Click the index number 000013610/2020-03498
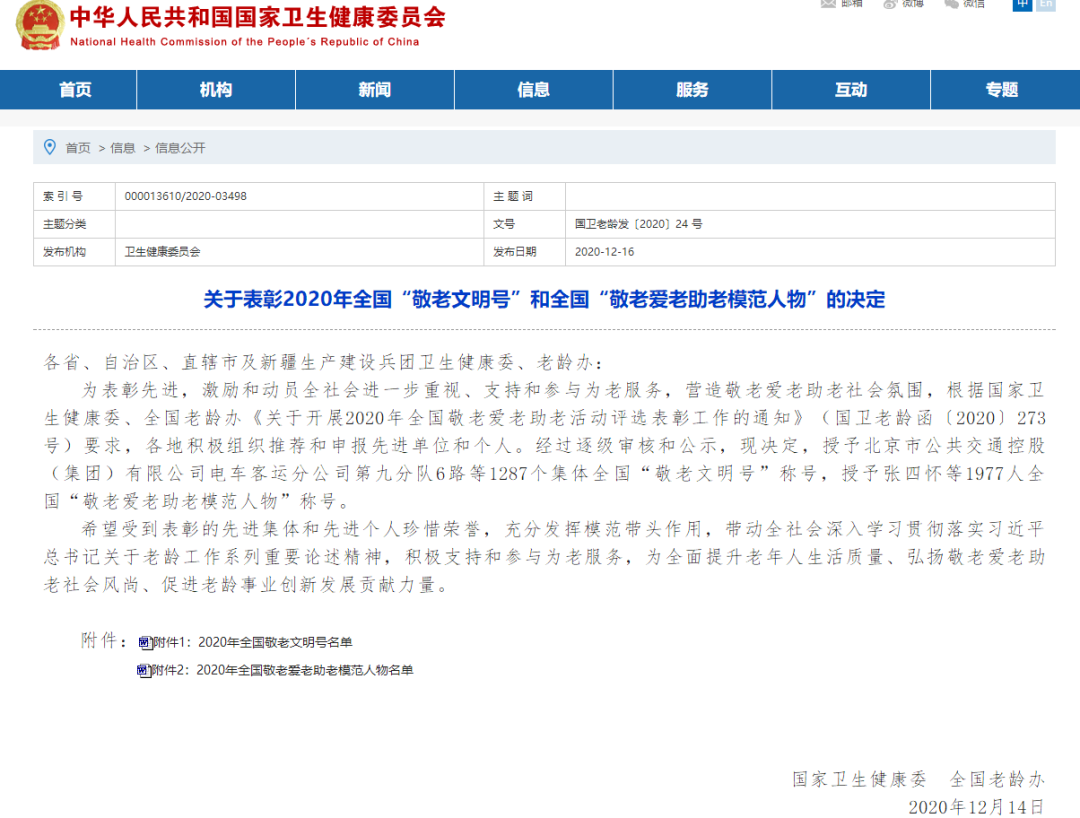This screenshot has width=1080, height=818. (x=185, y=196)
